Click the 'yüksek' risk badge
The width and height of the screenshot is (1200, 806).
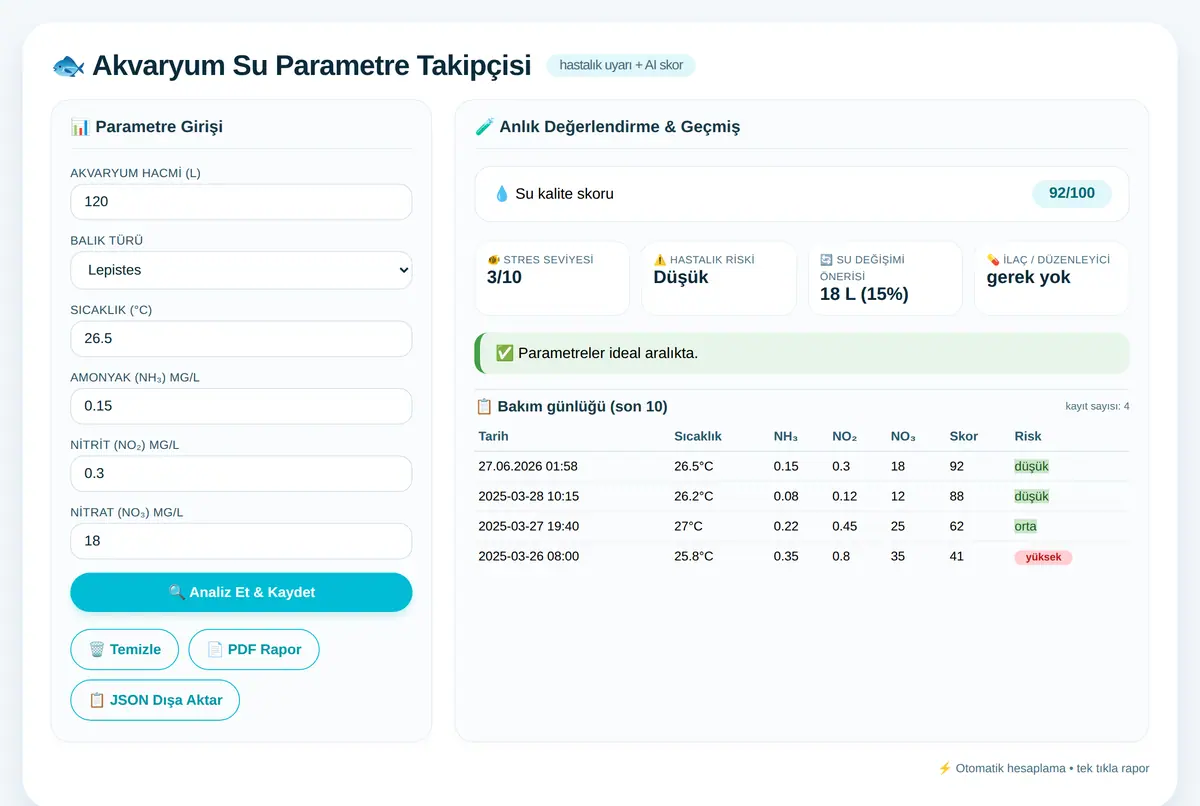tap(1043, 557)
